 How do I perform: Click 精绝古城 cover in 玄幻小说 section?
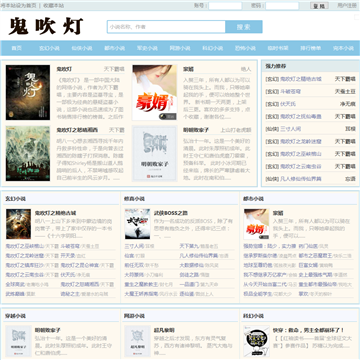(18, 224)
